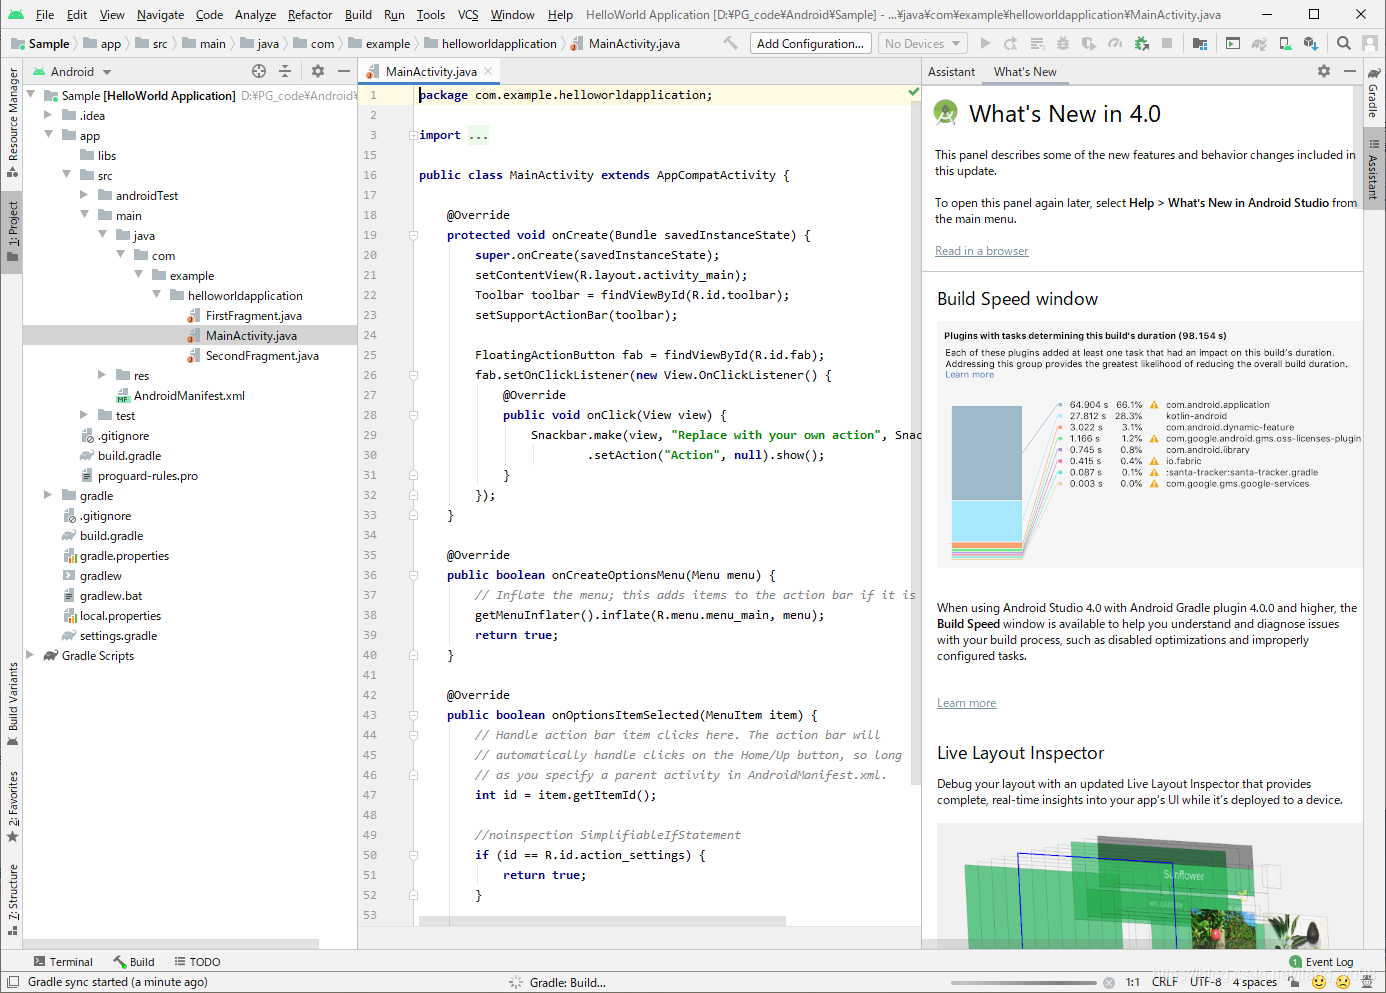Image resolution: width=1386 pixels, height=993 pixels.
Task: Click the Run with Coverage icon
Action: coord(1088,43)
